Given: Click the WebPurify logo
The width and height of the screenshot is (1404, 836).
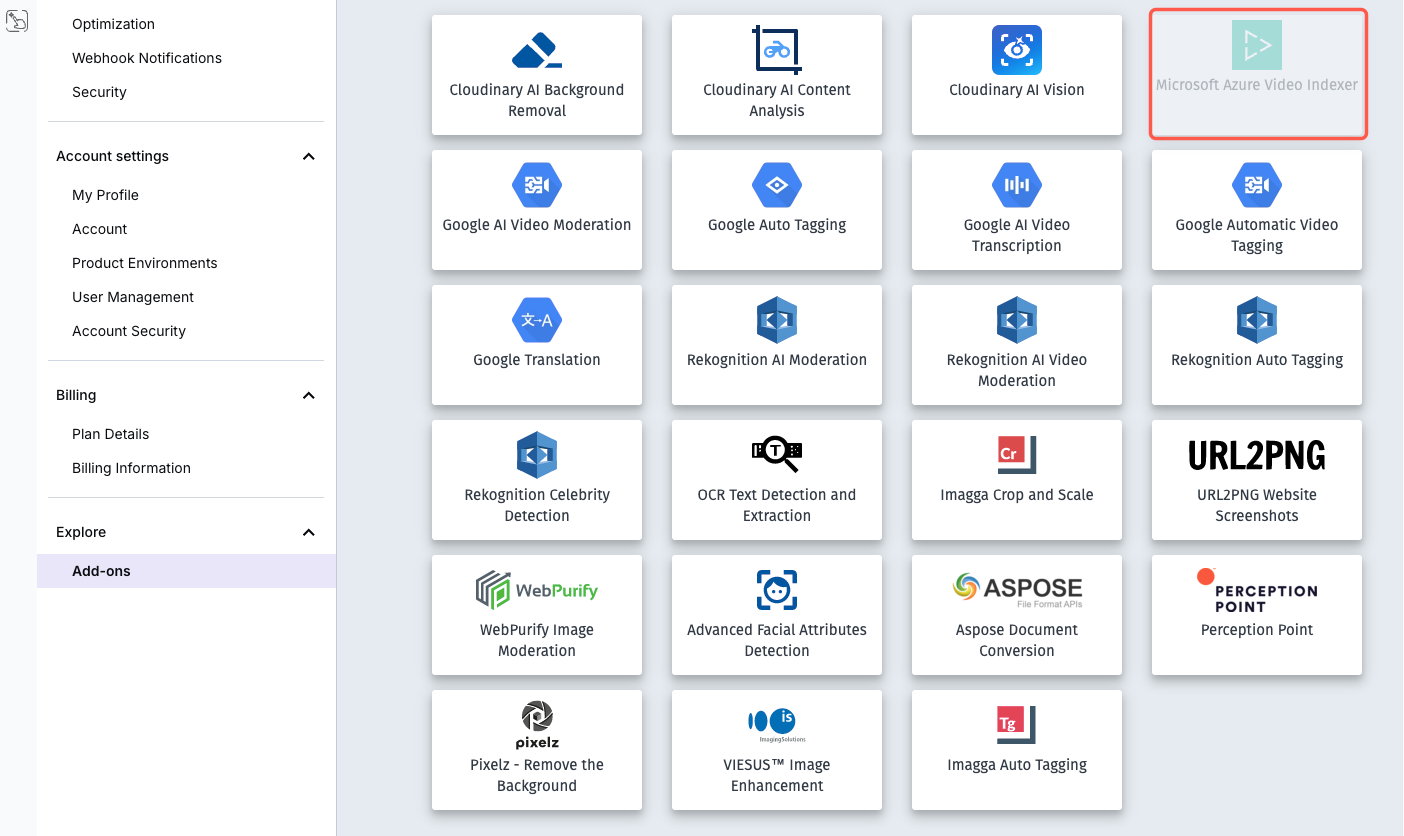Looking at the screenshot, I should point(537,590).
